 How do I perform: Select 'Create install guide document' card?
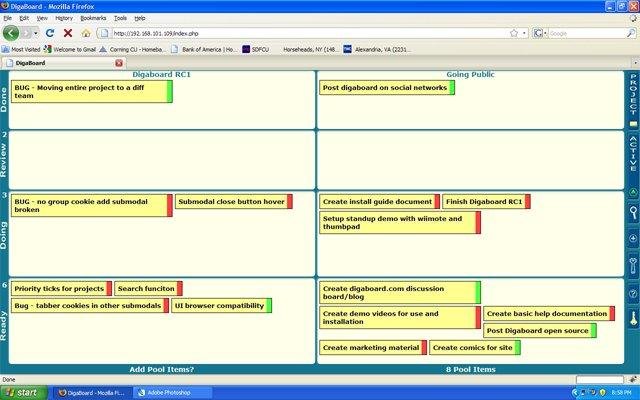click(x=380, y=202)
